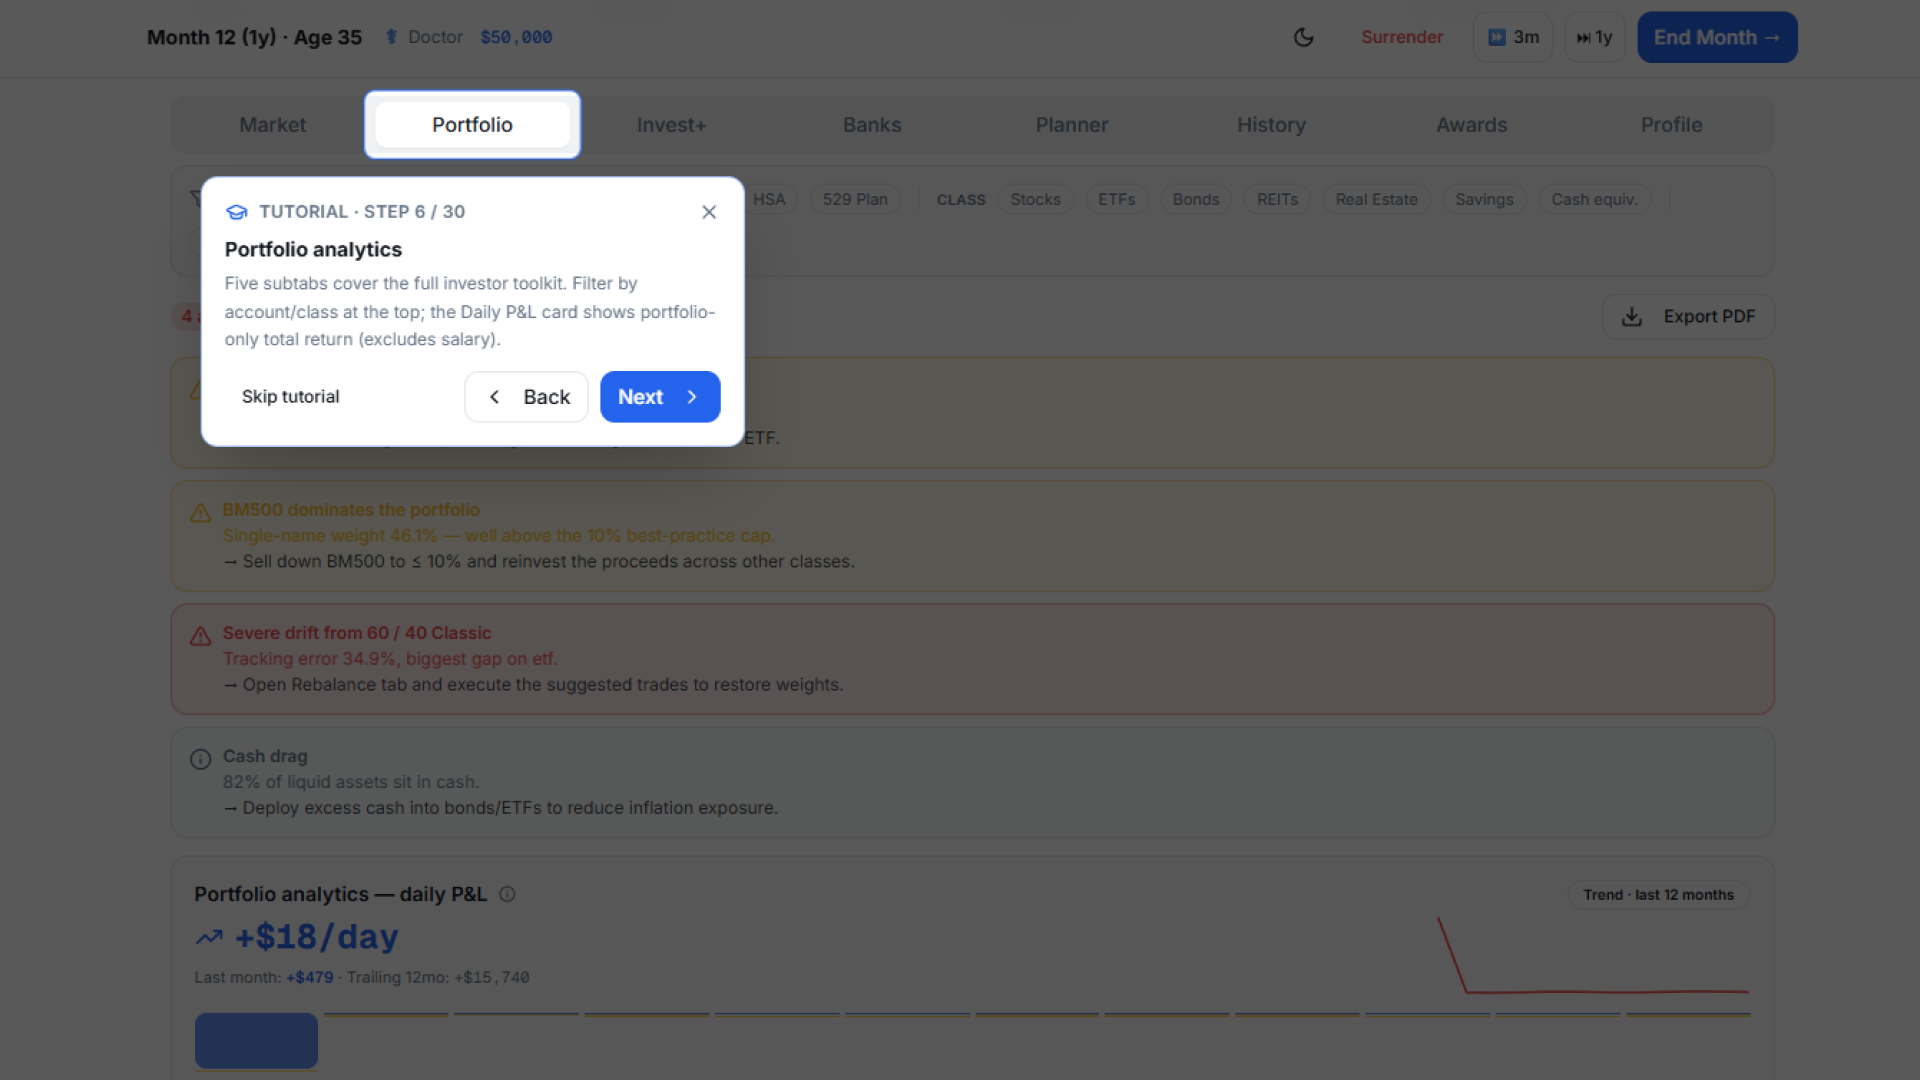This screenshot has height=1080, width=1920.
Task: Click the Trailing 12mo +$15,740 text
Action: point(438,977)
